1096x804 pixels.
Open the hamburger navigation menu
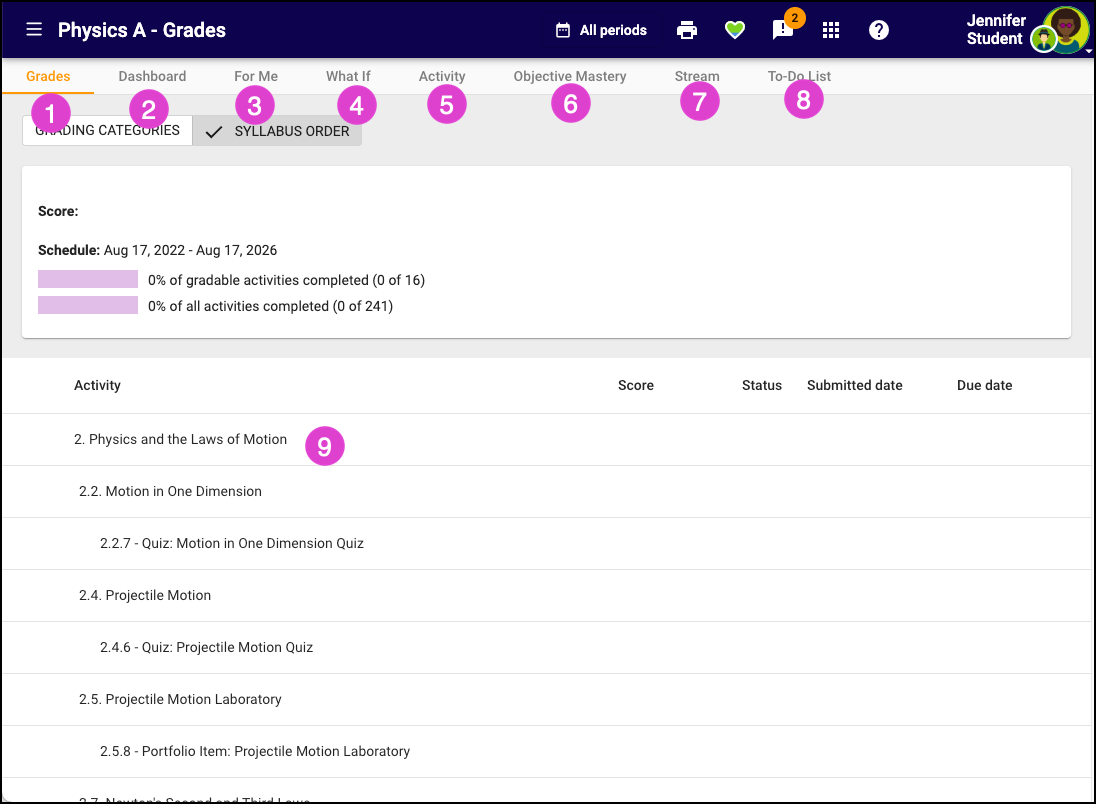tap(34, 29)
